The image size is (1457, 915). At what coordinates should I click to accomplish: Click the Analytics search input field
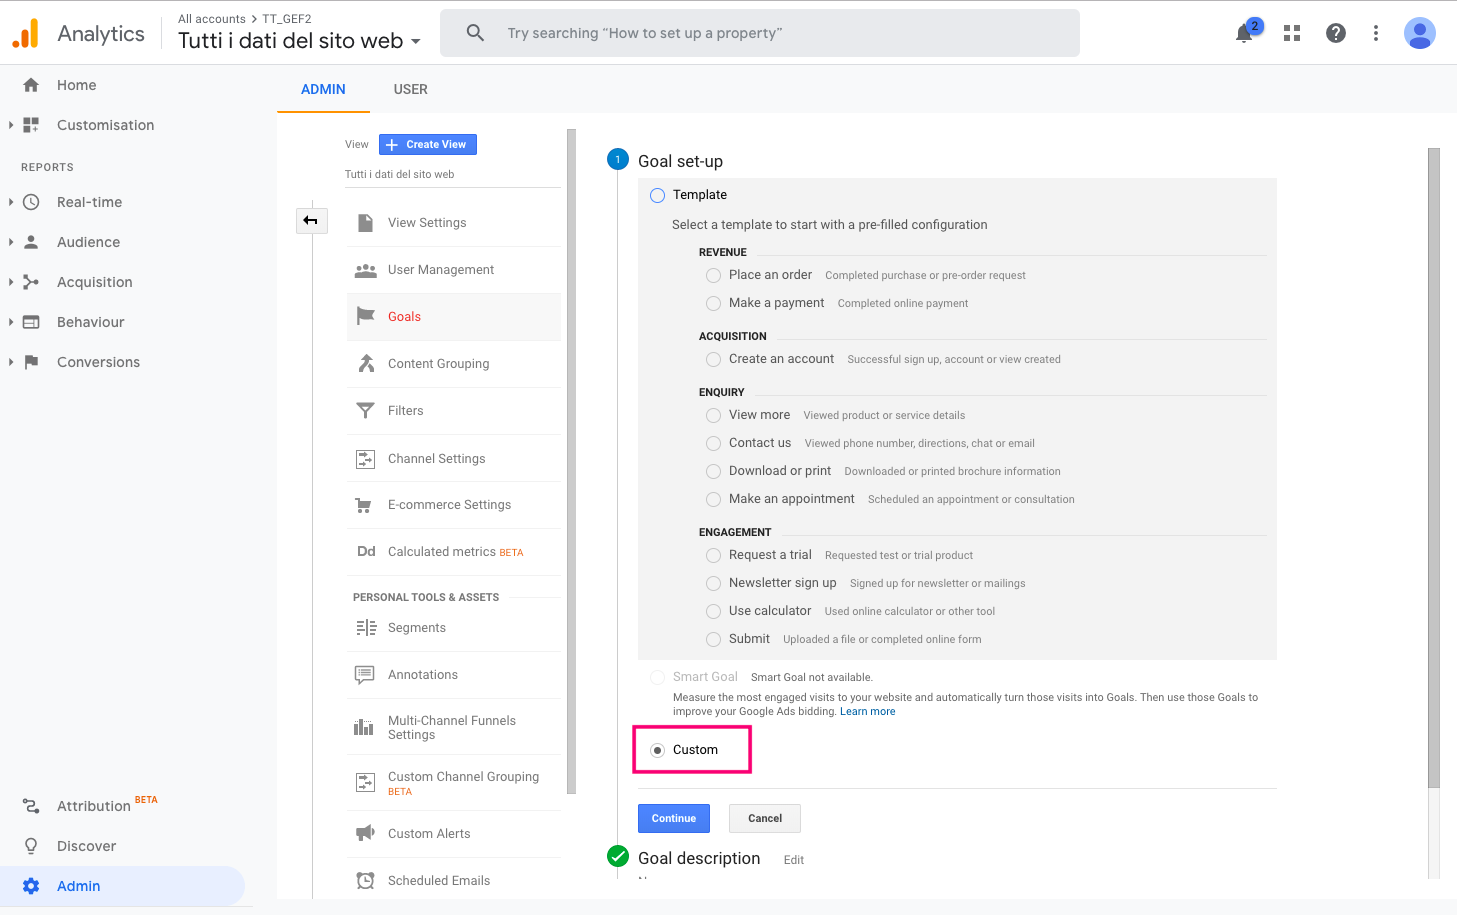pyautogui.click(x=760, y=33)
